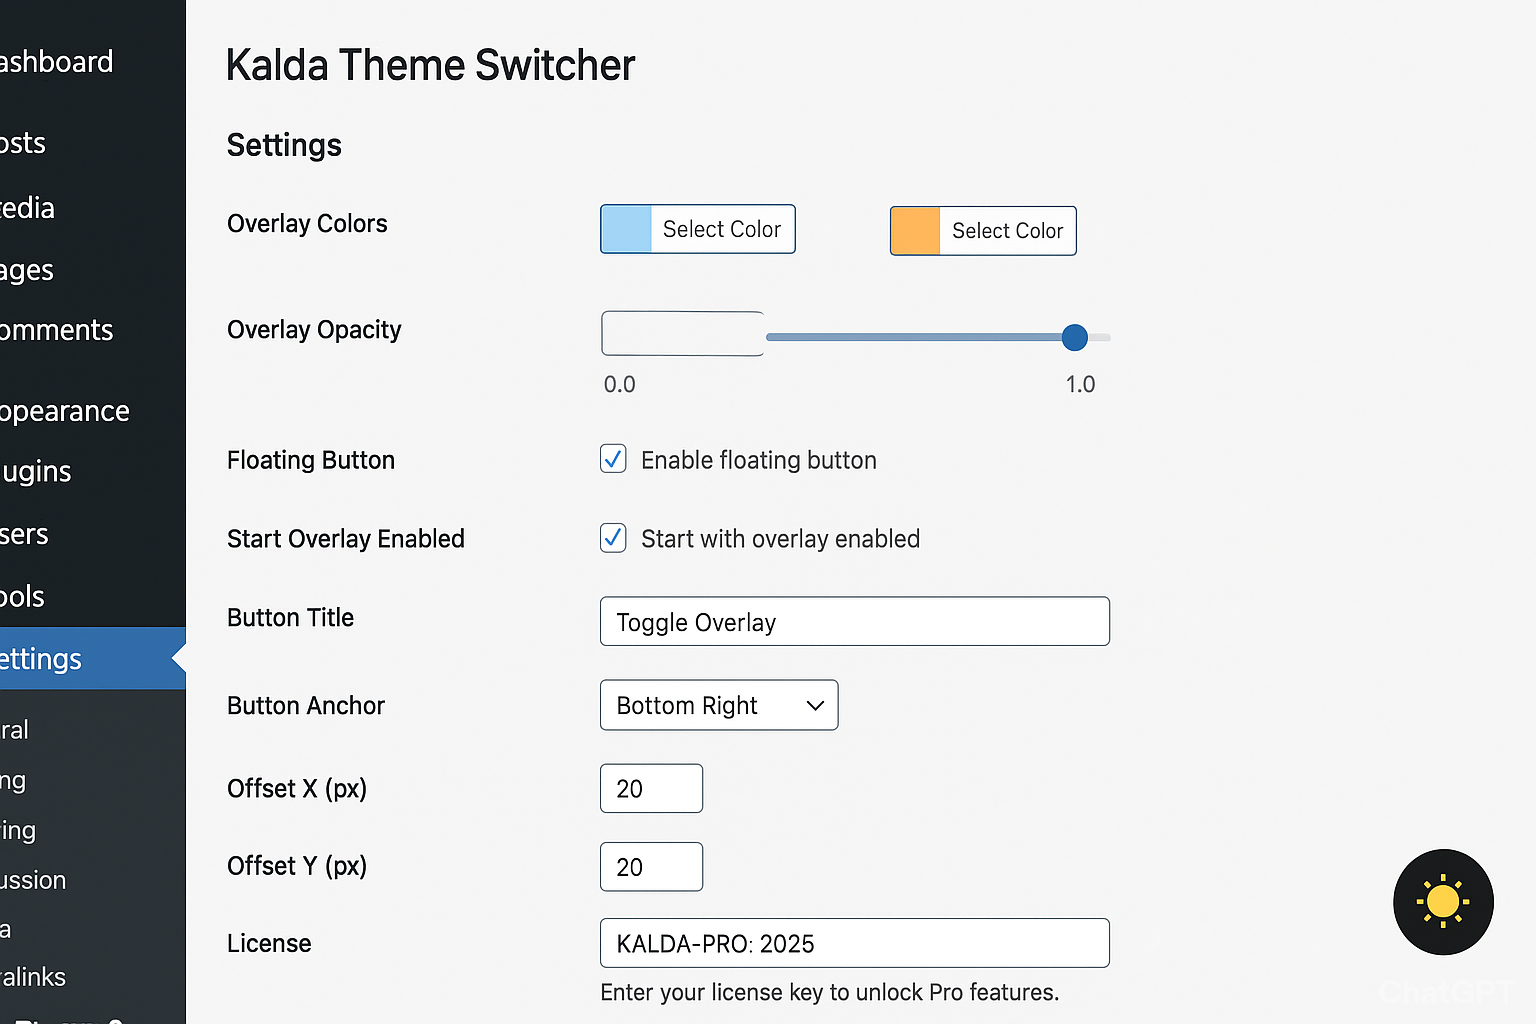
Task: Click the opacity value text box
Action: click(x=682, y=333)
